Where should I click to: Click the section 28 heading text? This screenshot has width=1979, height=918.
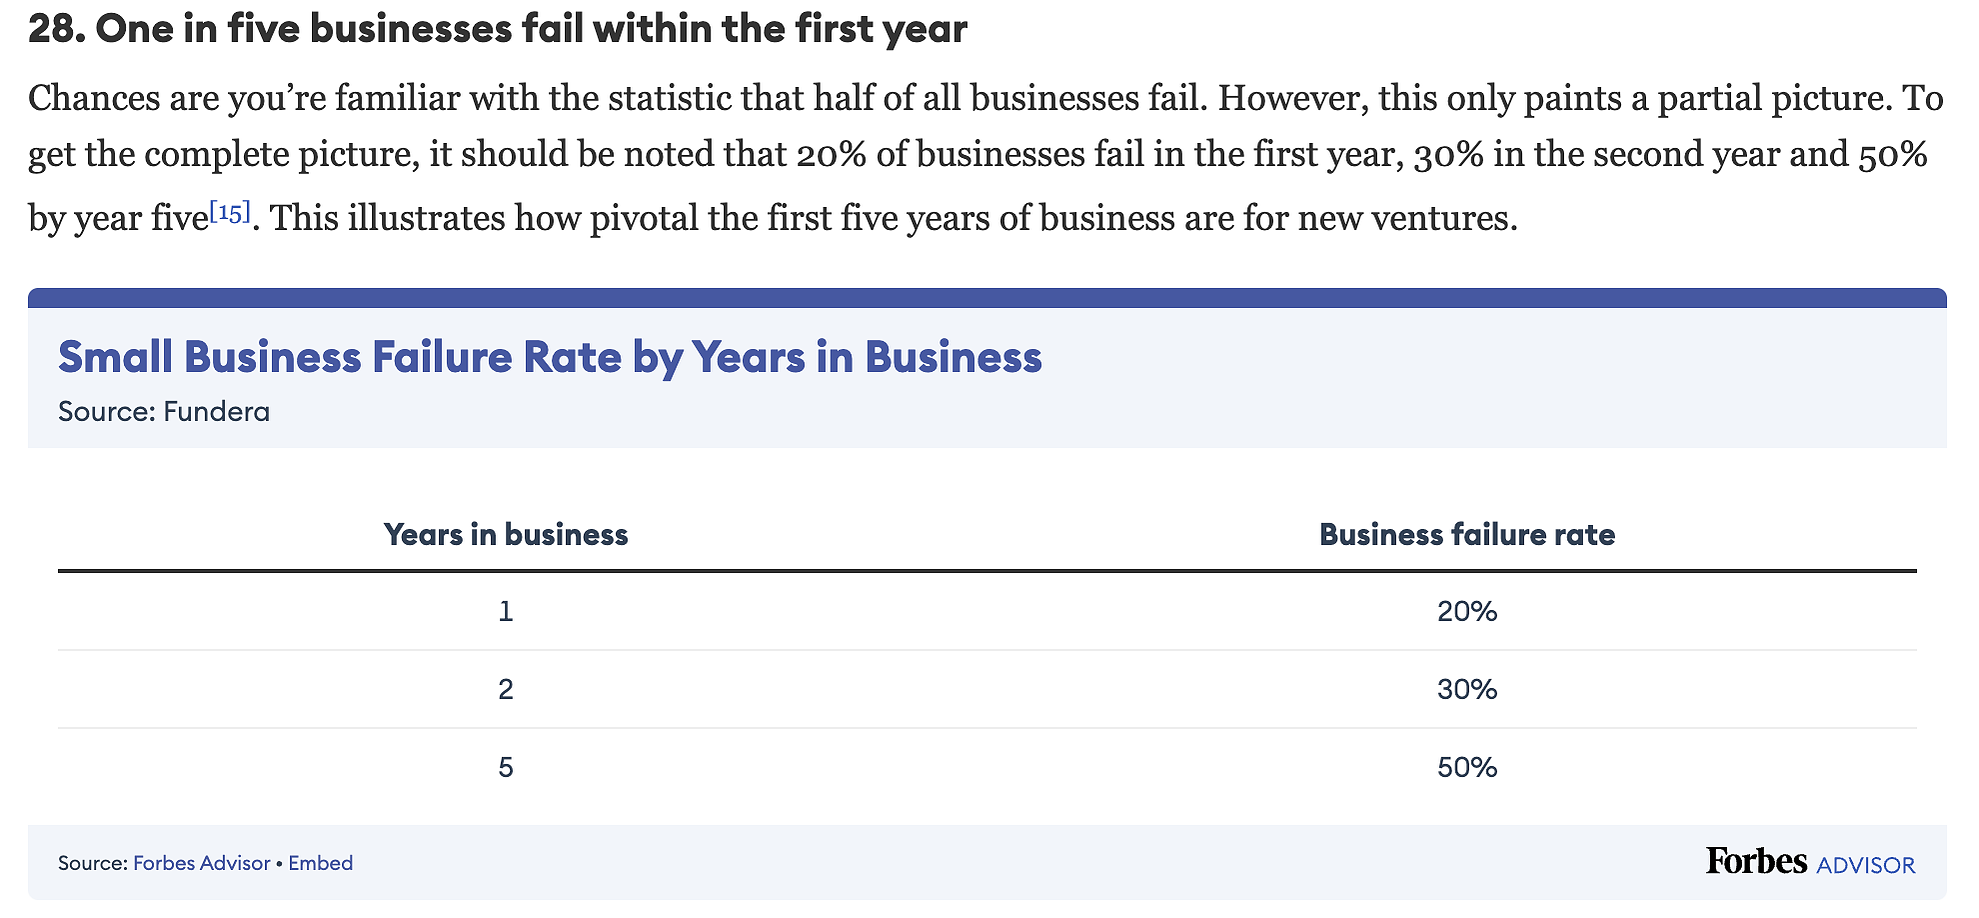click(497, 29)
